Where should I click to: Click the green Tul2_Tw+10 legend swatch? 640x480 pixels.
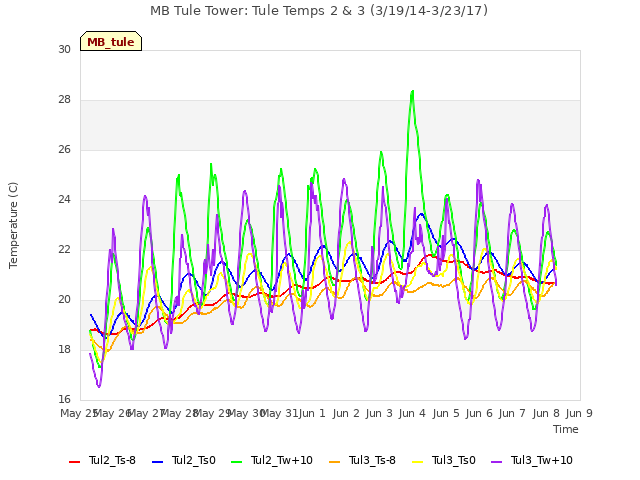pos(236,461)
